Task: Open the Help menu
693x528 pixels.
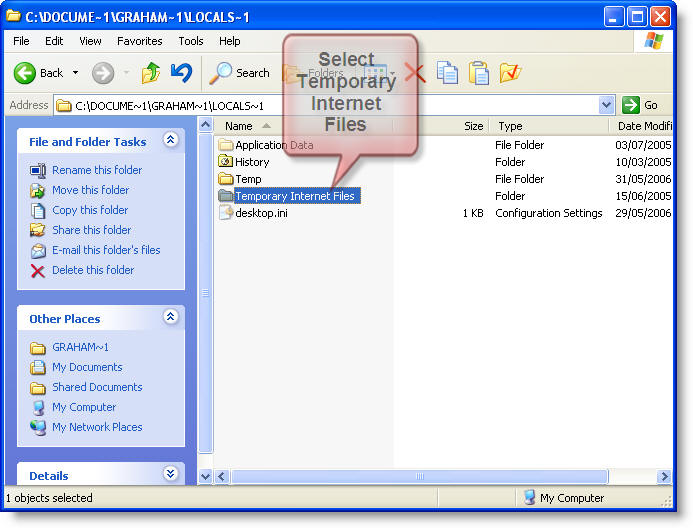Action: pos(229,41)
